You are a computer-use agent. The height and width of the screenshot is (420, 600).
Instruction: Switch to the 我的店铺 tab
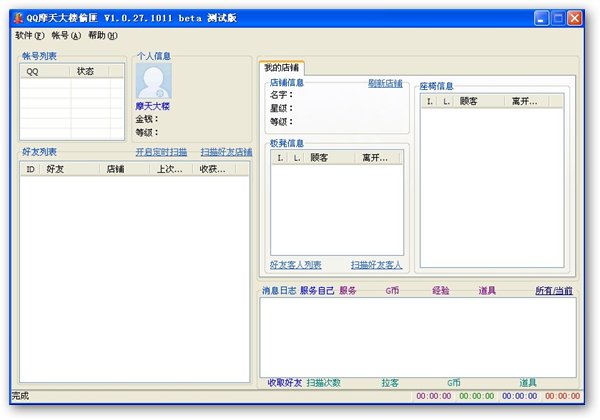pyautogui.click(x=282, y=68)
